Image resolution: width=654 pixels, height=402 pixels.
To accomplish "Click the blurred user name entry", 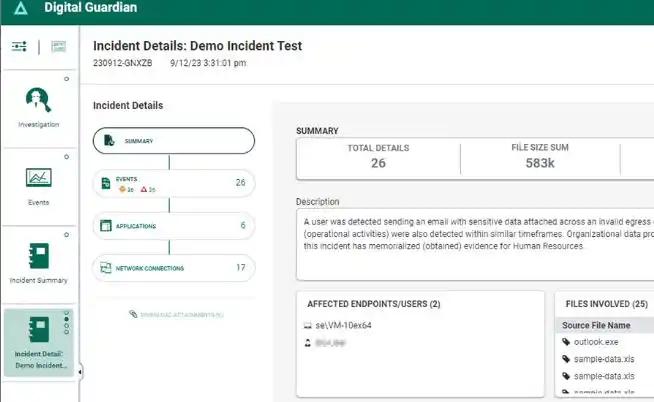I will click(330, 343).
